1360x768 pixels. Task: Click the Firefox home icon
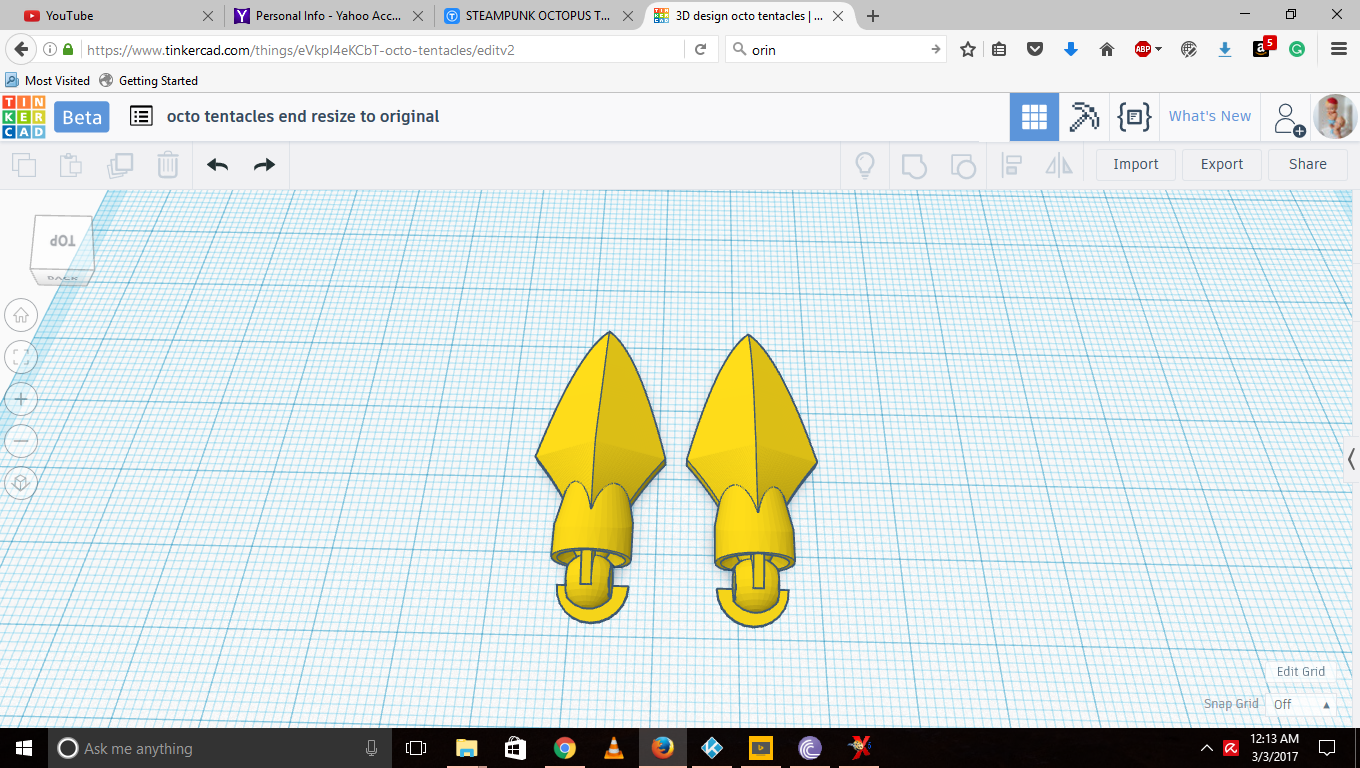[x=1107, y=49]
